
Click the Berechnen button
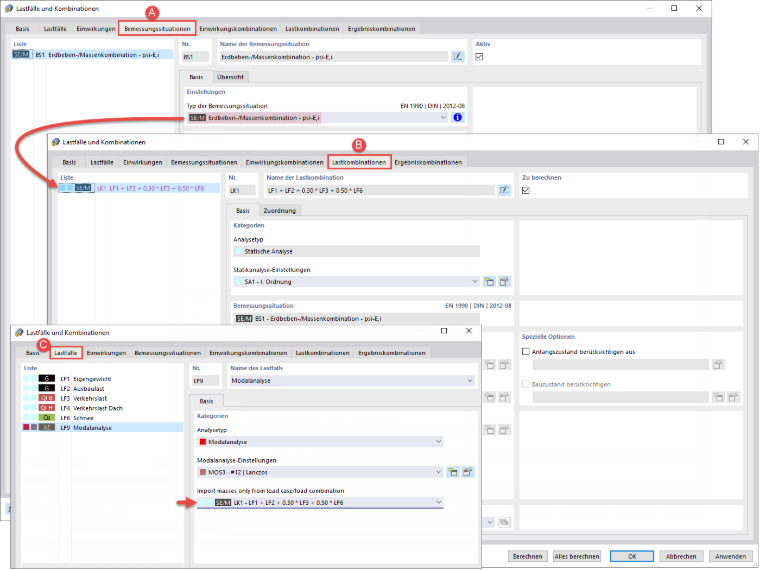(527, 556)
